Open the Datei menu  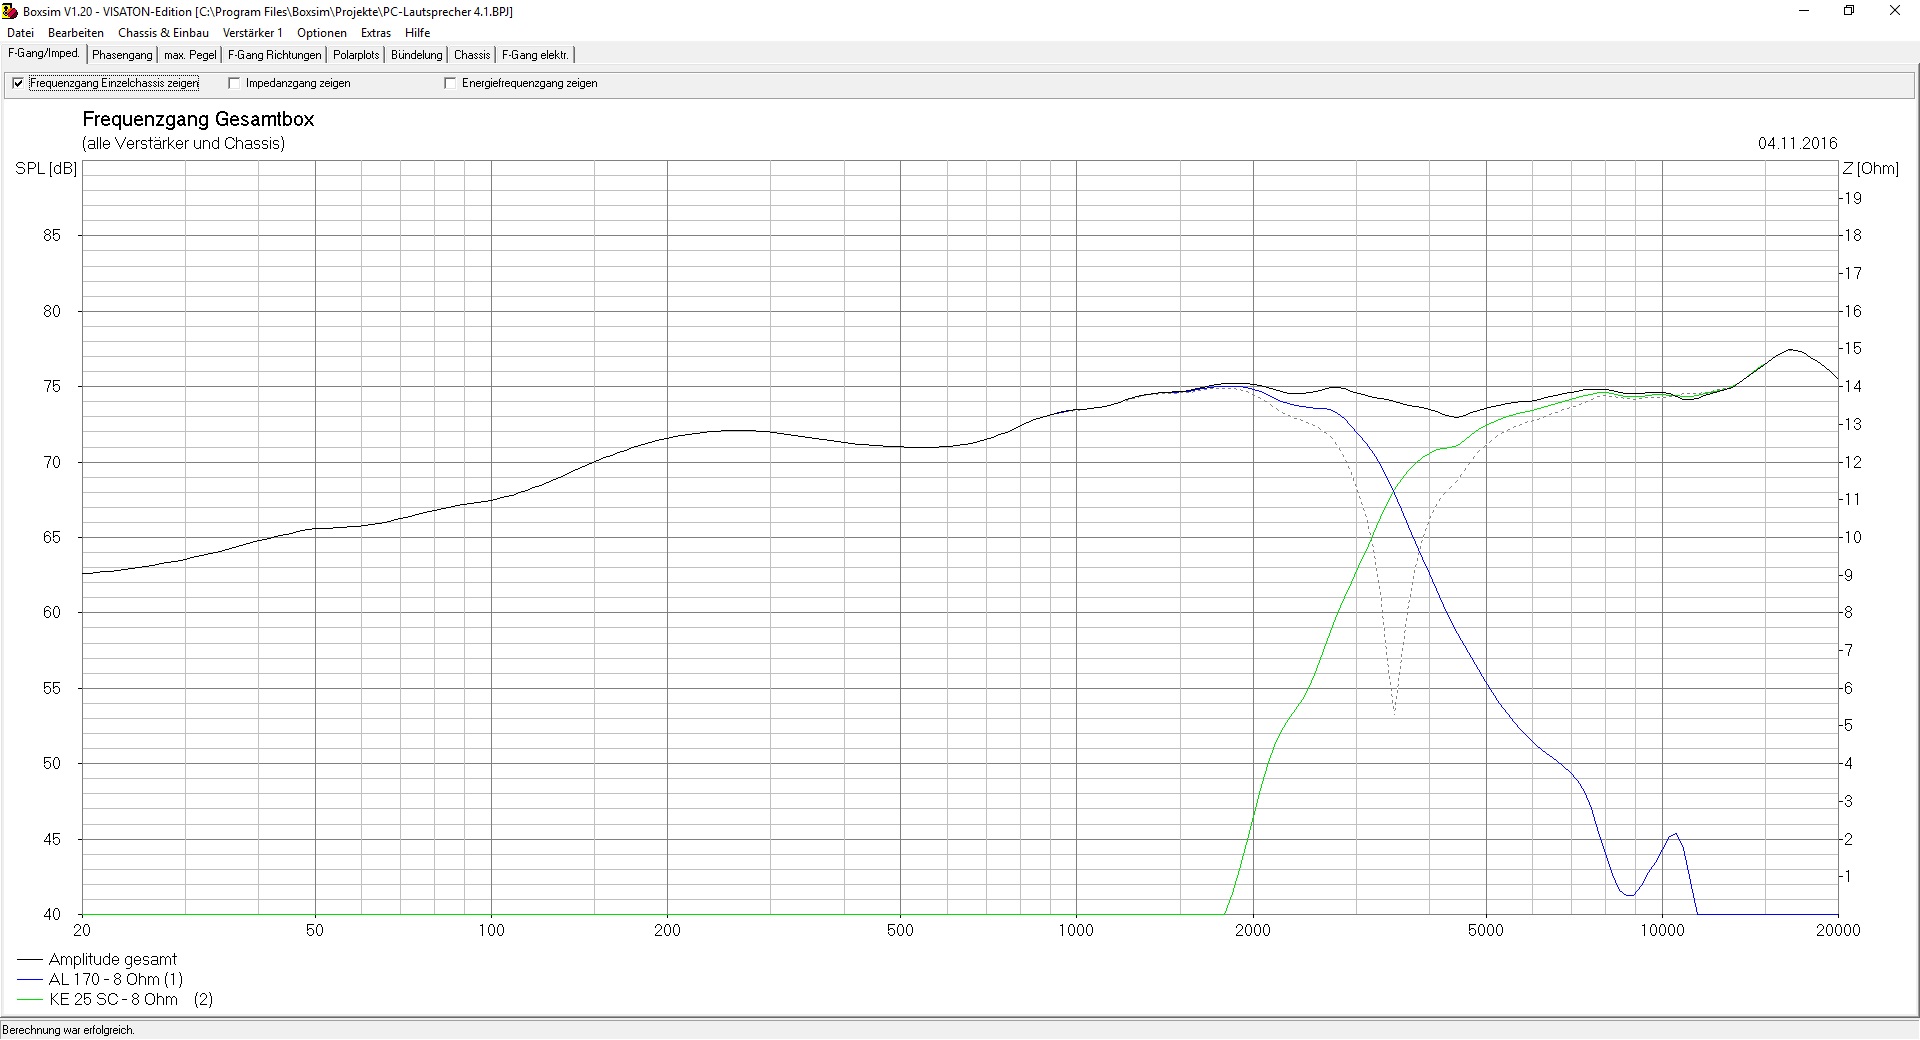click(20, 33)
